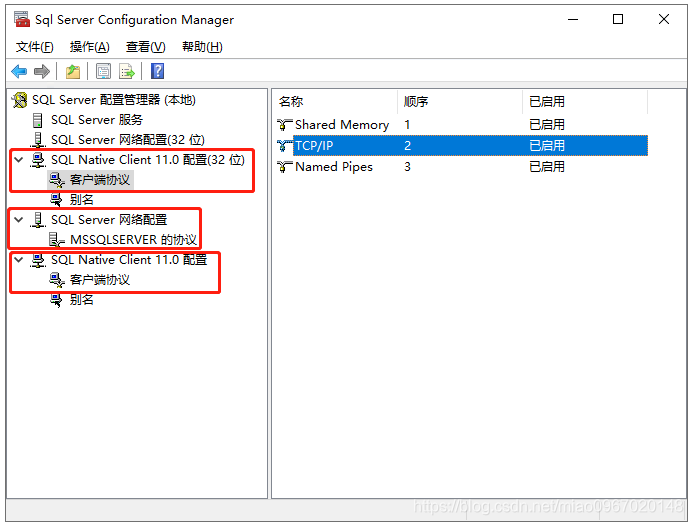Minimize the Configuration Manager window

coord(573,19)
